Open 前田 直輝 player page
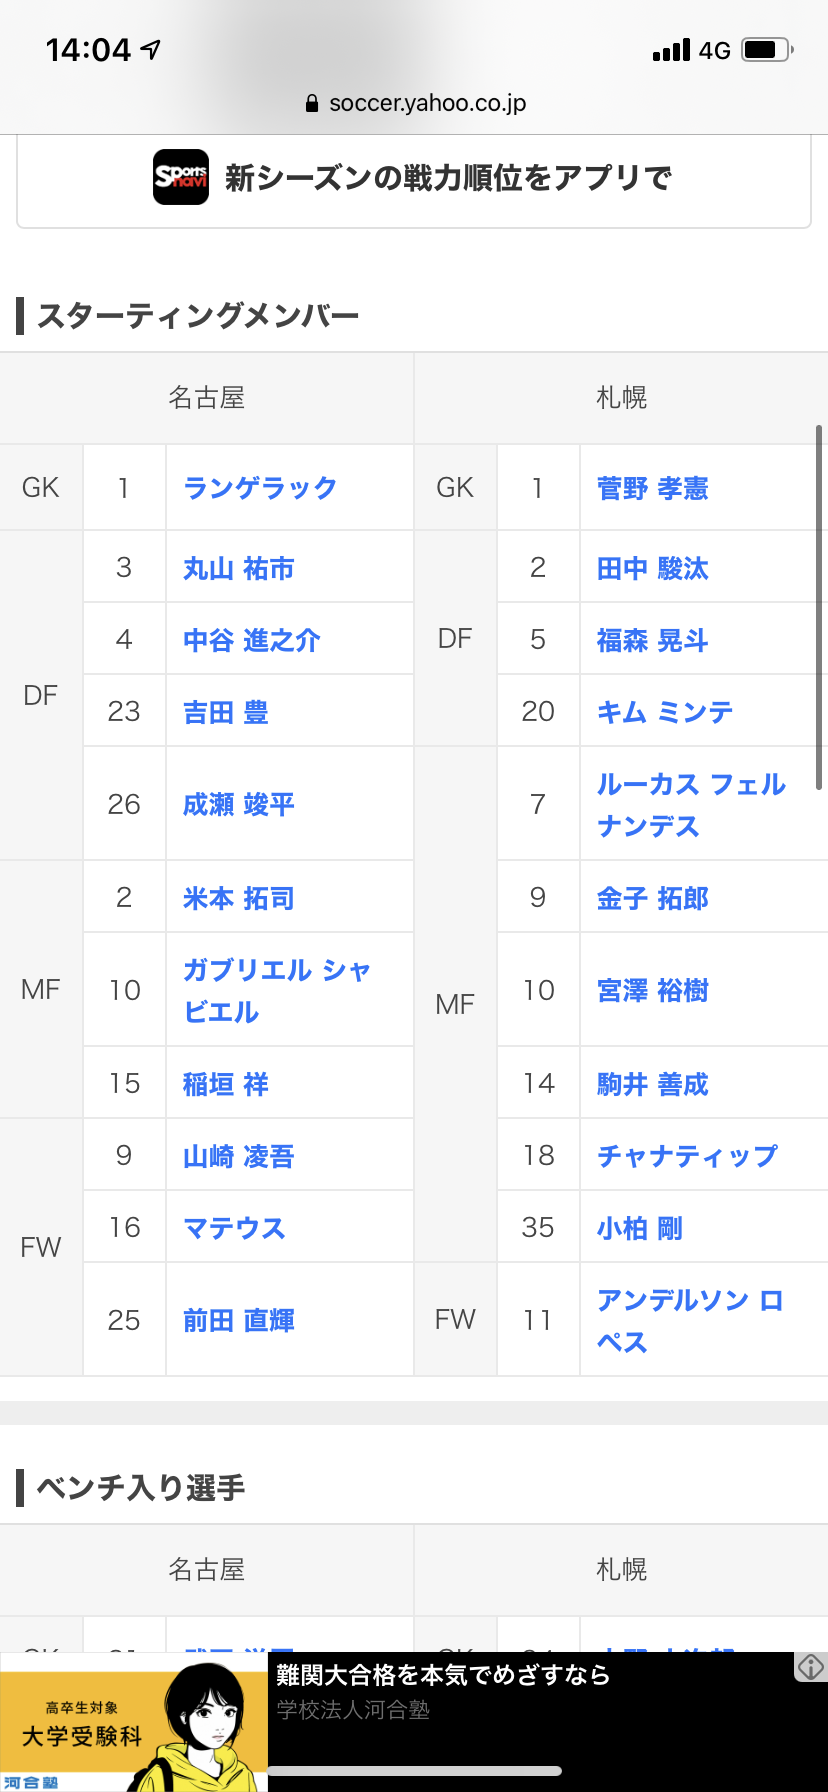The height and width of the screenshot is (1792, 828). tap(239, 1320)
